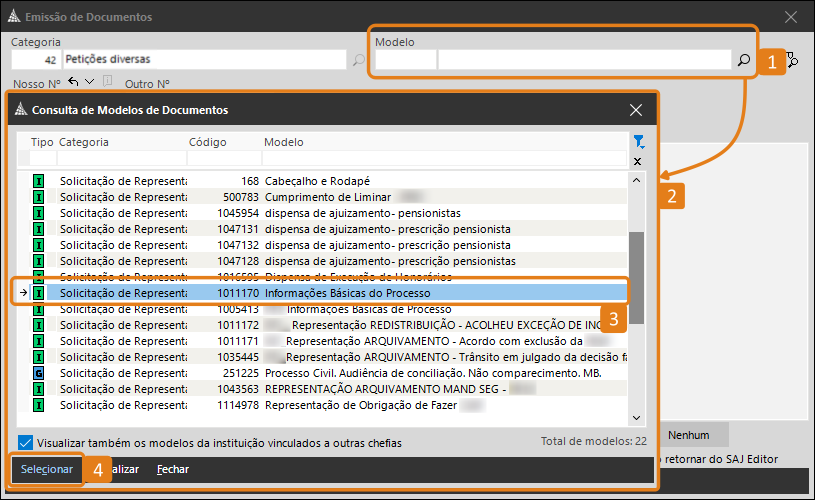Image resolution: width=815 pixels, height=500 pixels.
Task: Click type icon of Cabeçalho e Rodapé row
Action: 38,181
